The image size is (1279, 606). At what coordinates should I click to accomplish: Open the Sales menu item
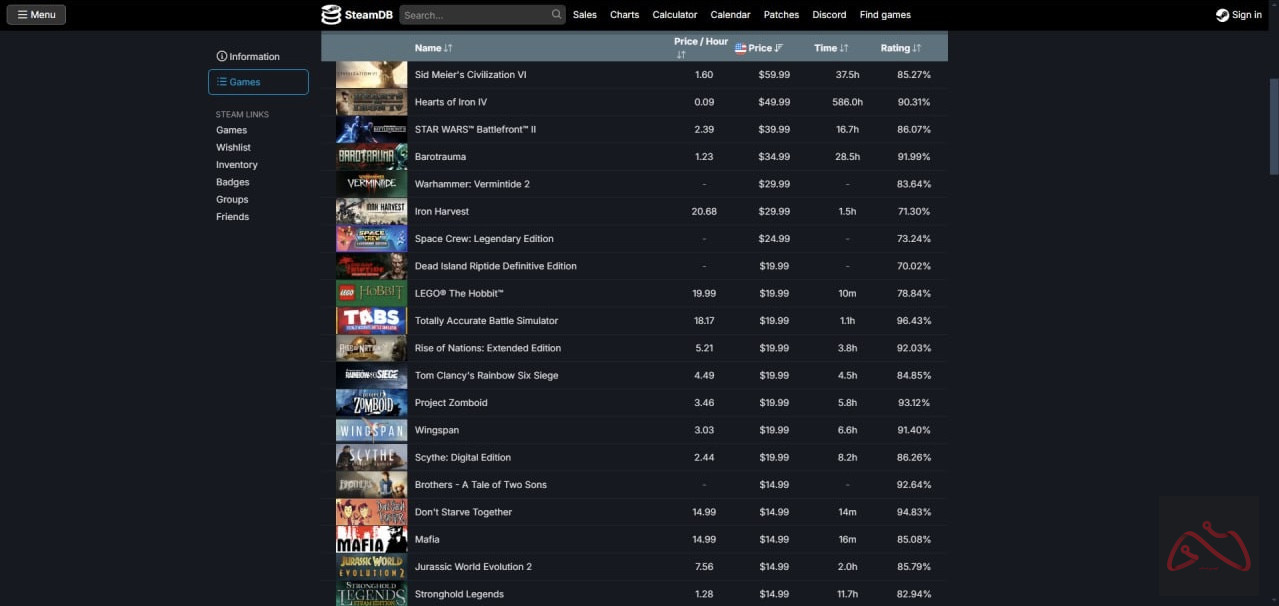(585, 15)
